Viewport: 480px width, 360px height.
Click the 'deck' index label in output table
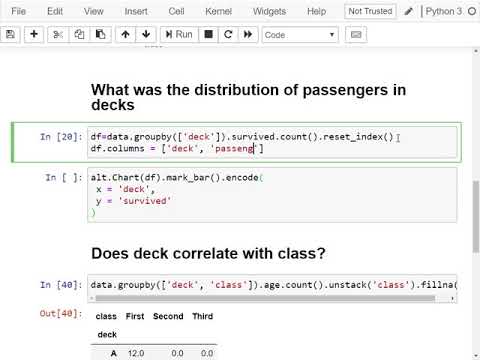click(107, 335)
